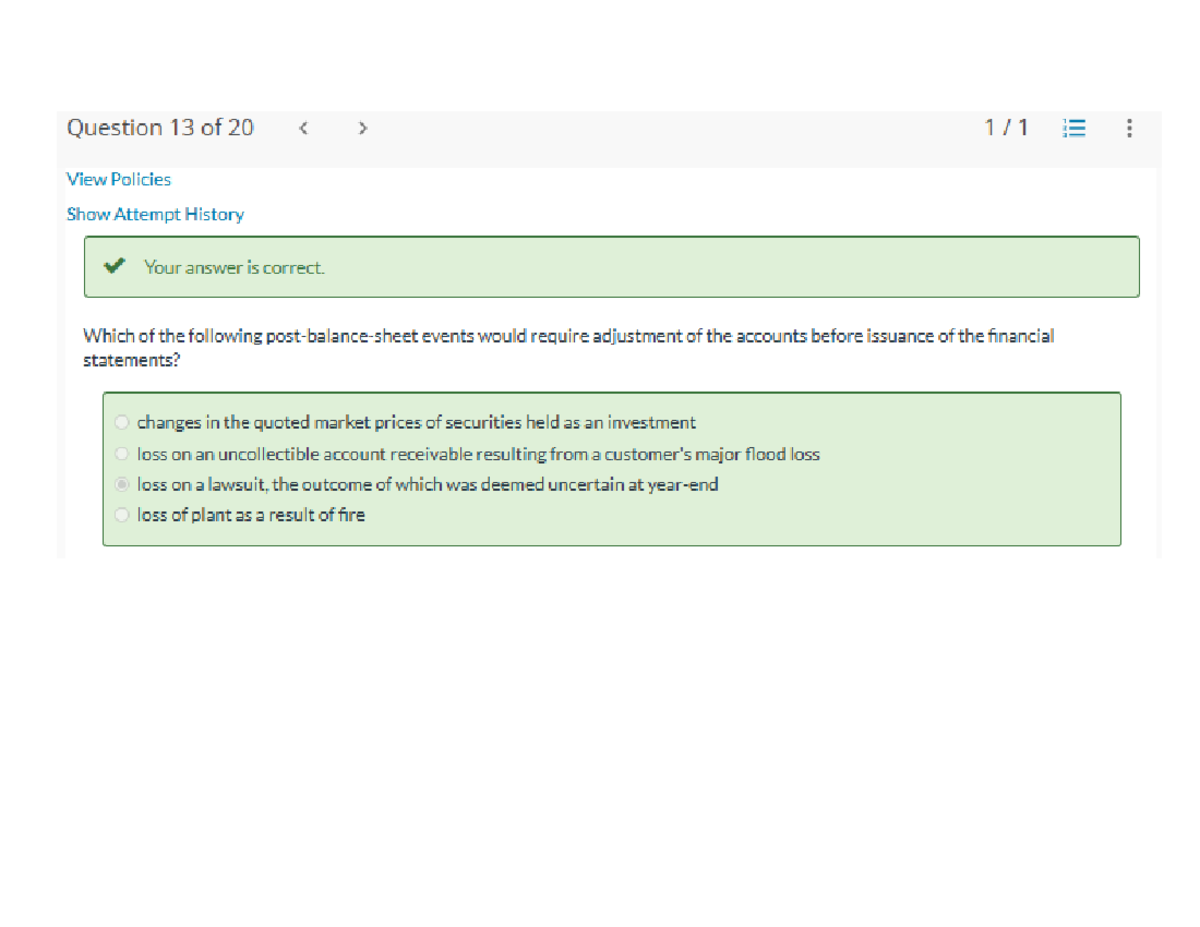Screen dimensions: 1200x927
Task: Choose the 'loss on an uncollectible account receivable' option
Action: coord(121,453)
